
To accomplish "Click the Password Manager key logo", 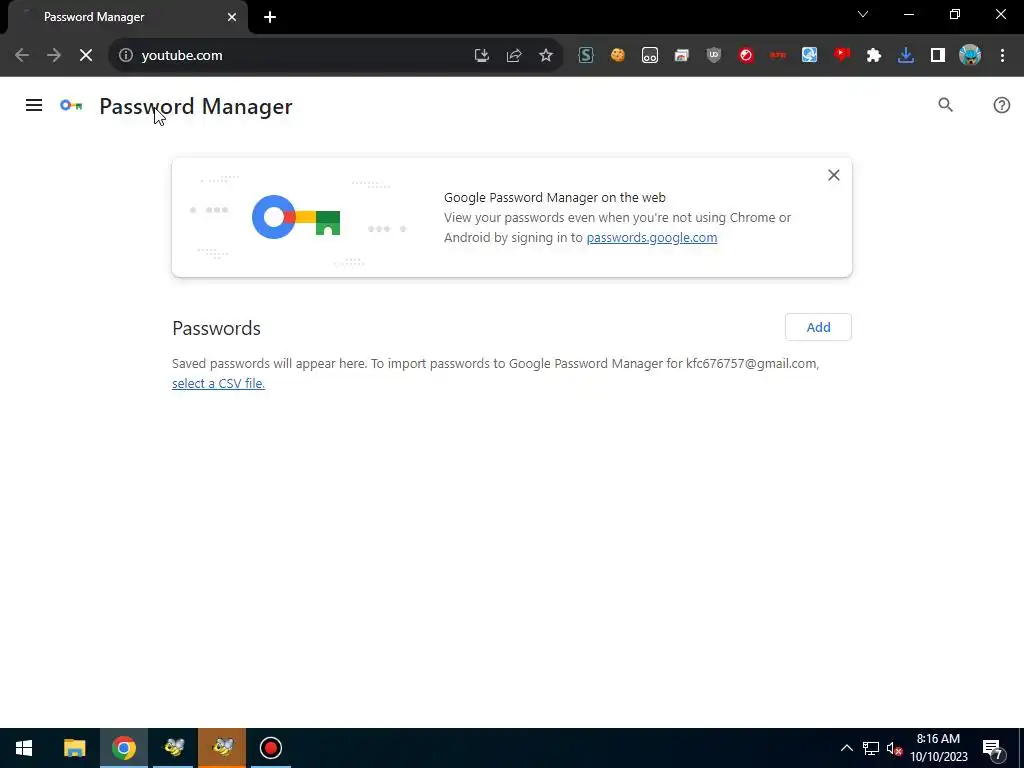I will (71, 105).
